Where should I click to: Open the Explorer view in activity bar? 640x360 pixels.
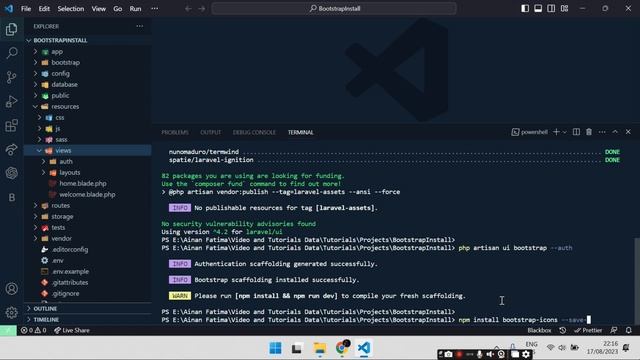[x=11, y=29]
